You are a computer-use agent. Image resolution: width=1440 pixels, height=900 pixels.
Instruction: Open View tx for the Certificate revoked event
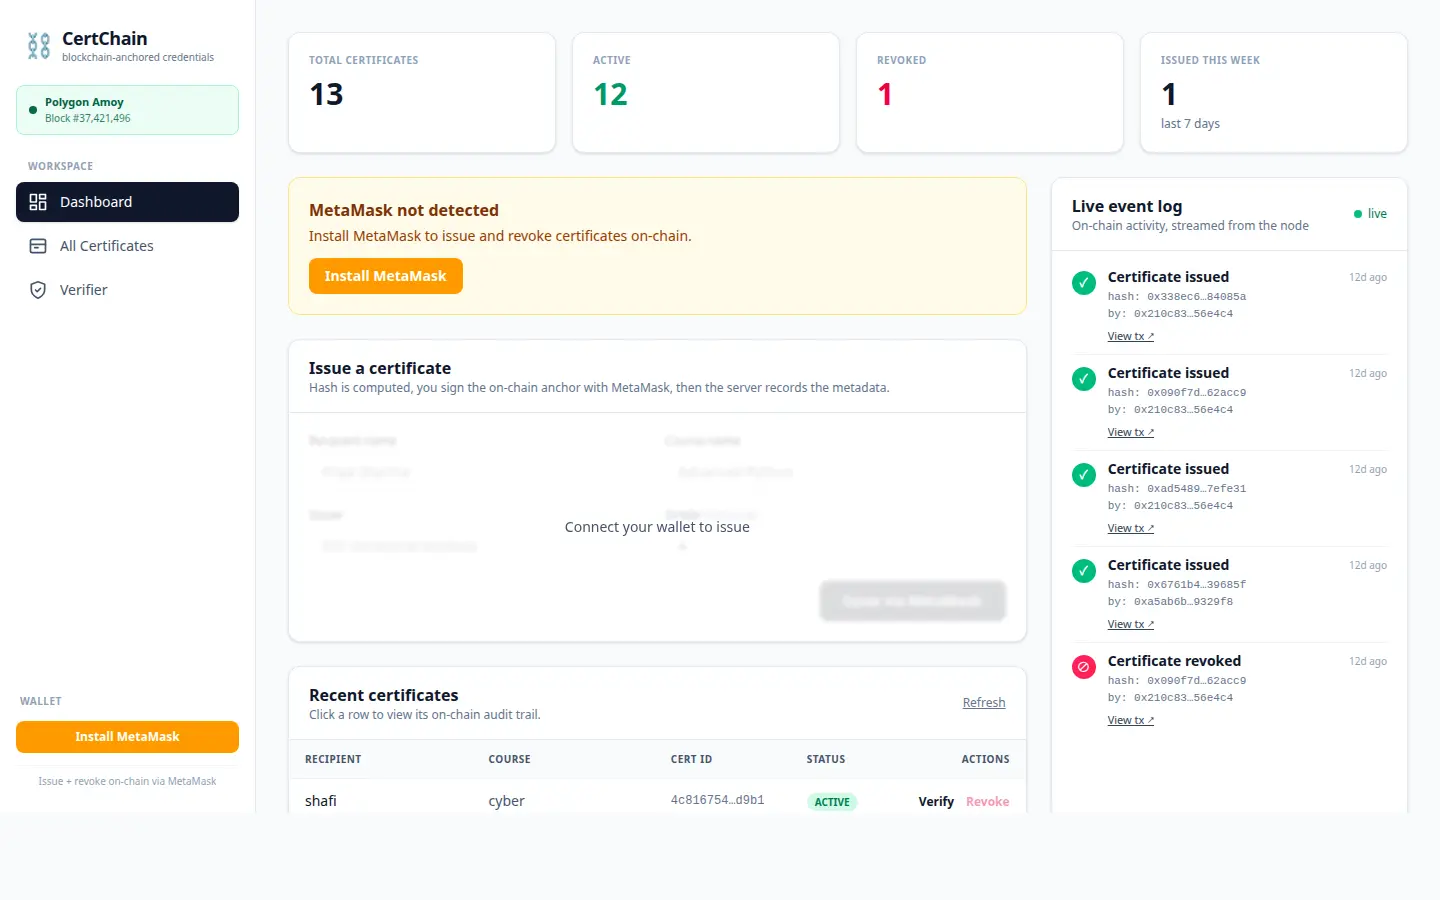coord(1131,721)
